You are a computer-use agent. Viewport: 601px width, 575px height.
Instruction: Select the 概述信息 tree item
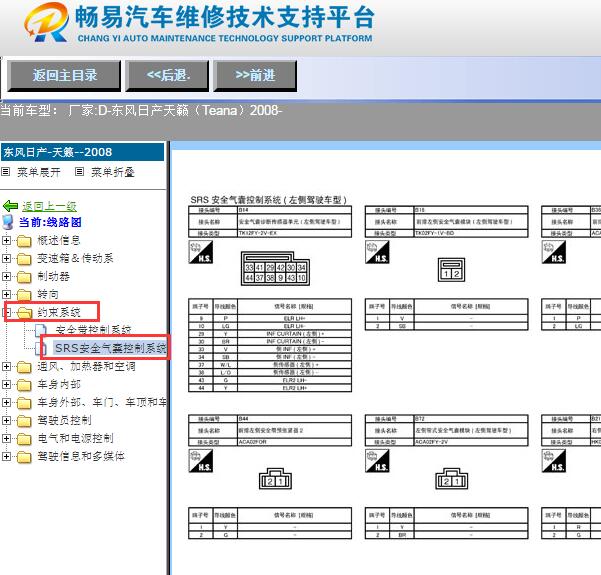[59, 240]
